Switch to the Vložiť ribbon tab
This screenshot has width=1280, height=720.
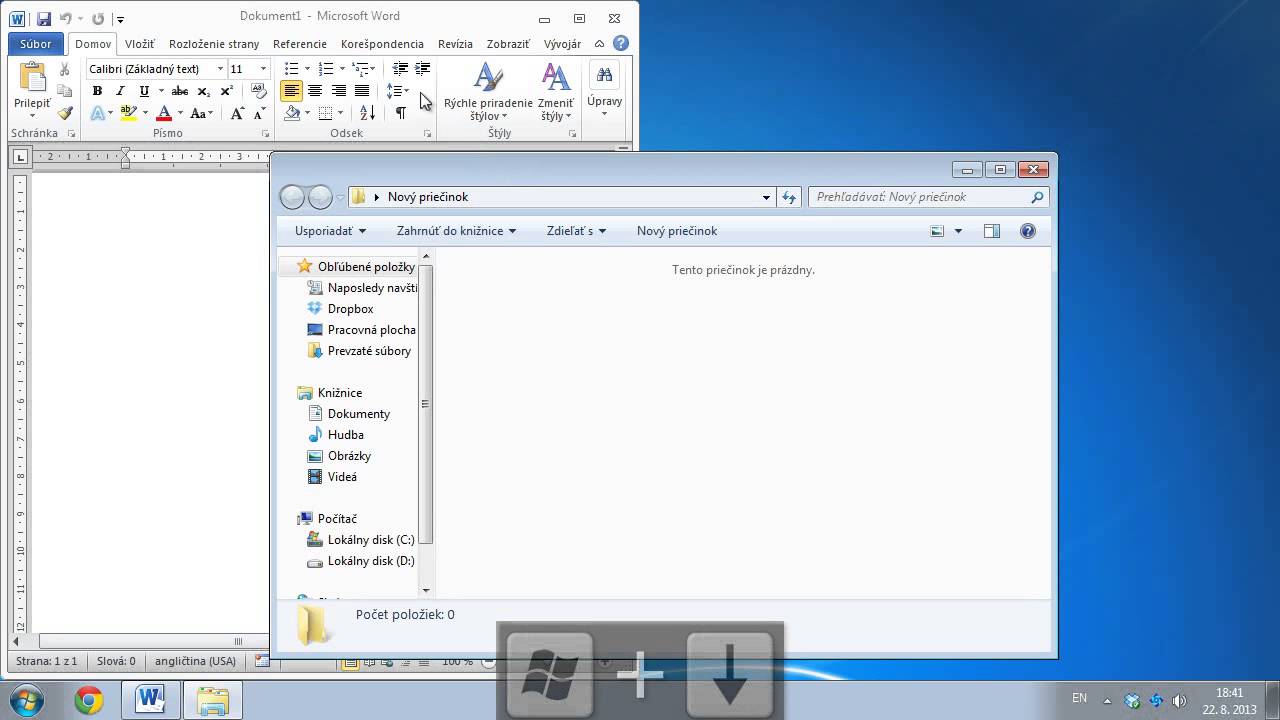140,44
